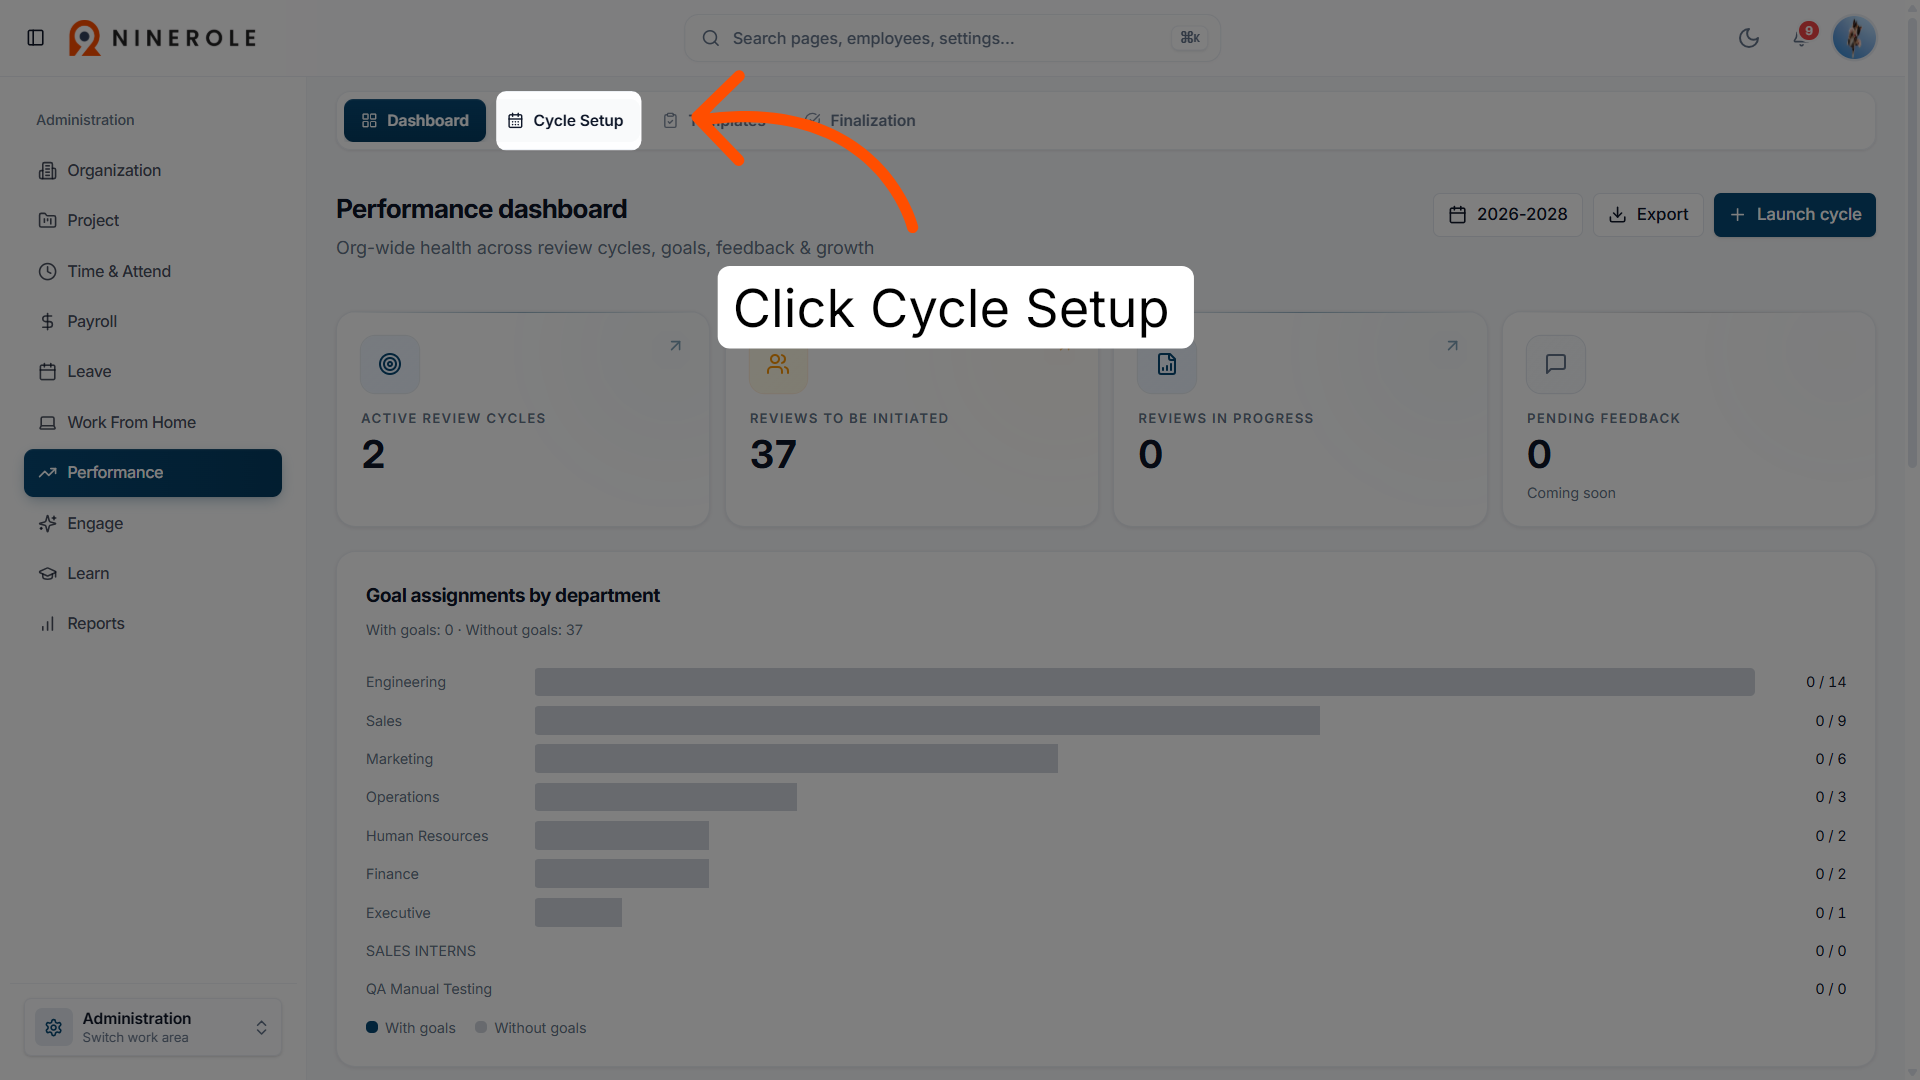Open Active Review Cycles arrow link
The width and height of the screenshot is (1920, 1080).
point(675,346)
